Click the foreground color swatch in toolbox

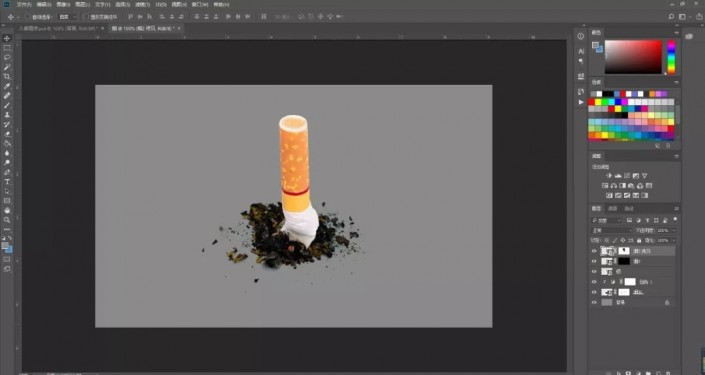coord(5,246)
